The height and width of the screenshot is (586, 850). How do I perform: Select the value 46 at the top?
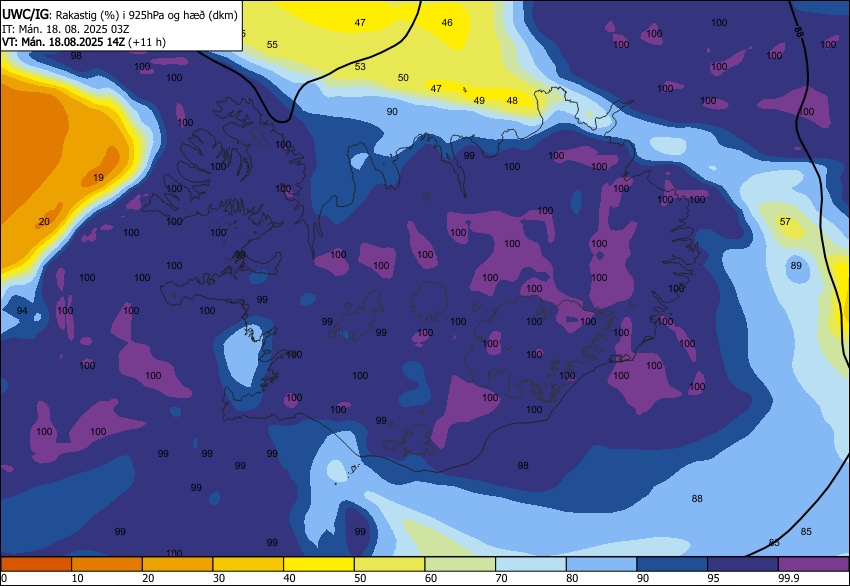tap(447, 23)
